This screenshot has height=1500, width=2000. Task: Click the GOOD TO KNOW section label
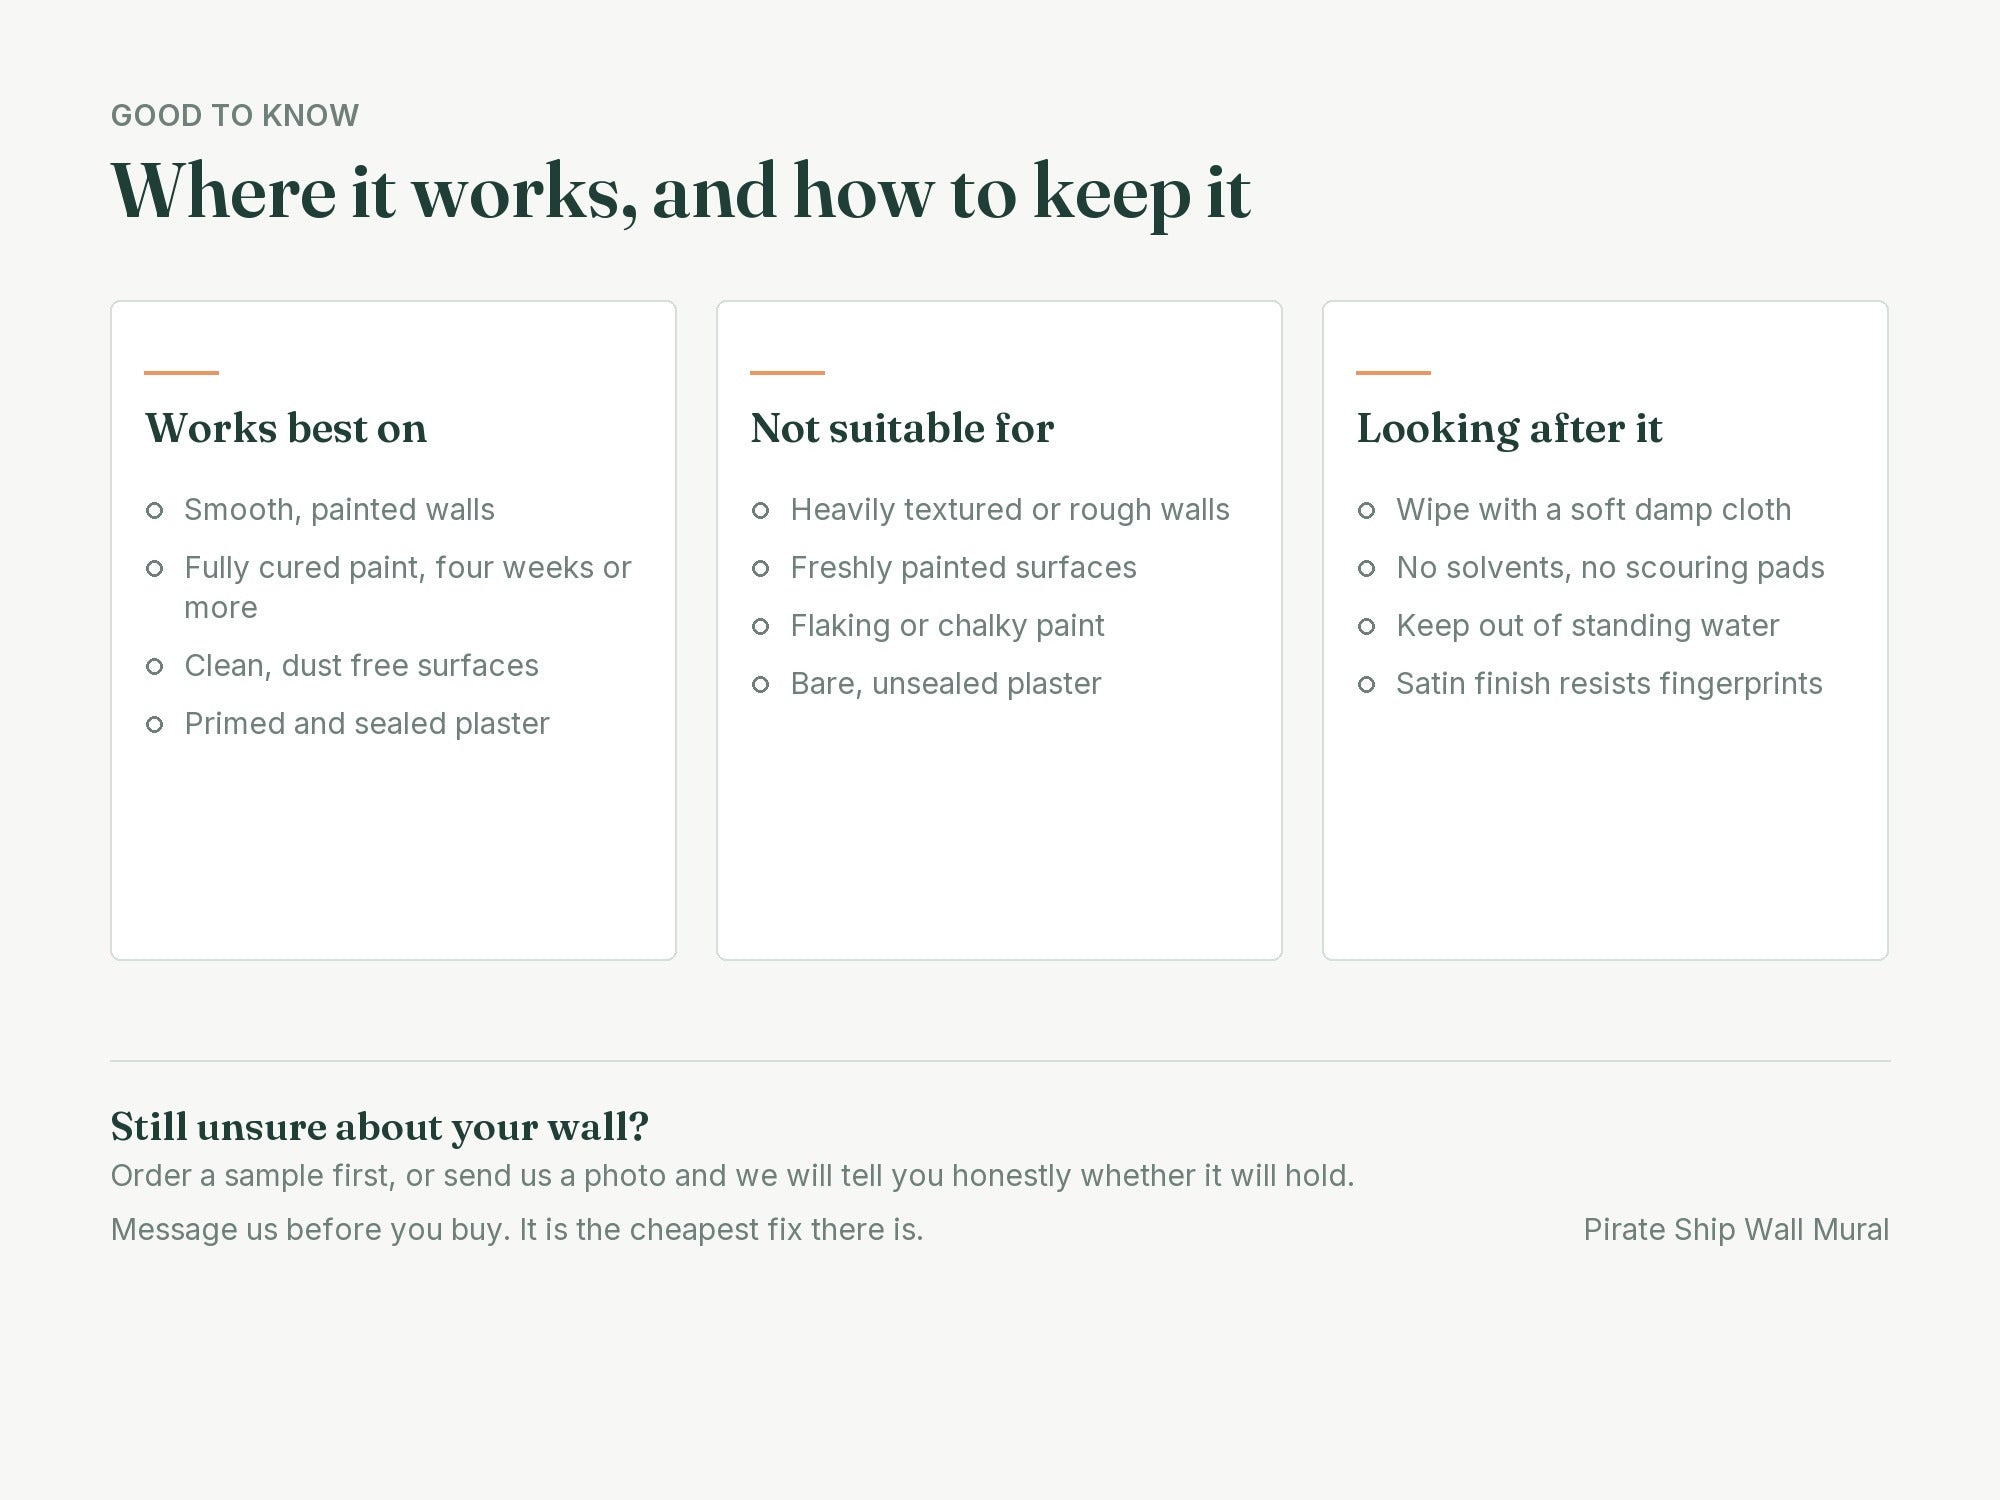tap(235, 115)
